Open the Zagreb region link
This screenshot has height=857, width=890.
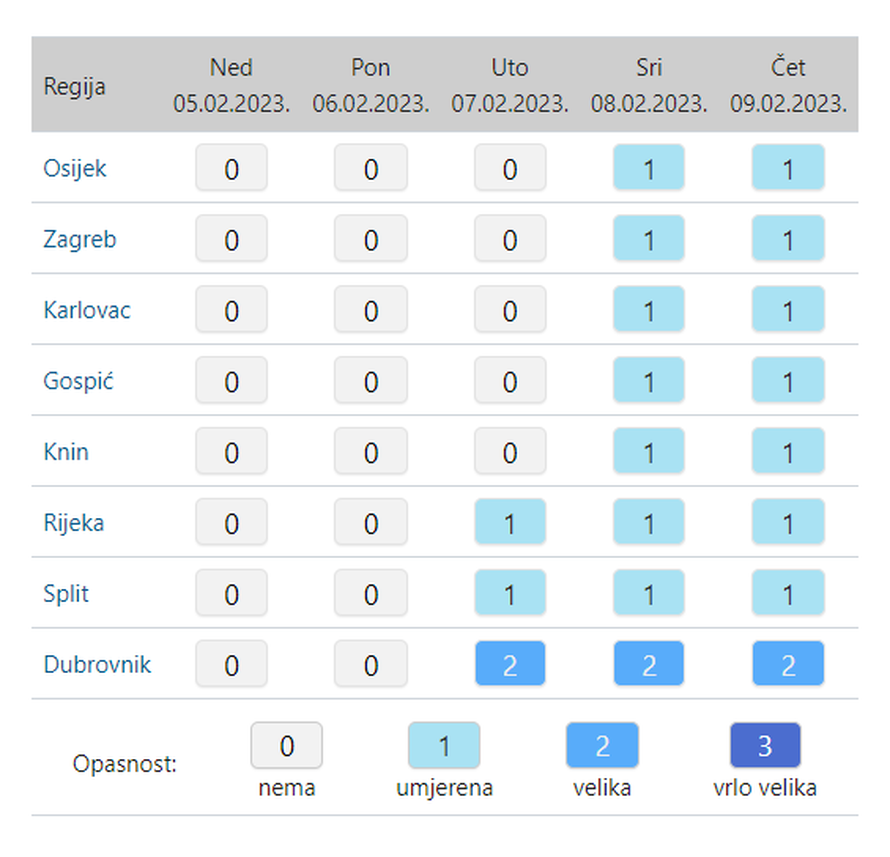pos(79,239)
